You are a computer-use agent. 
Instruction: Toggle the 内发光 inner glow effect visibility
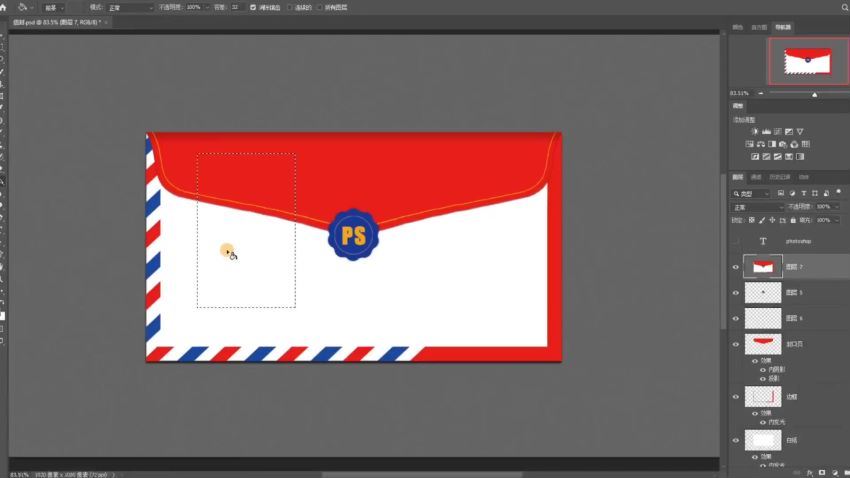[x=763, y=422]
